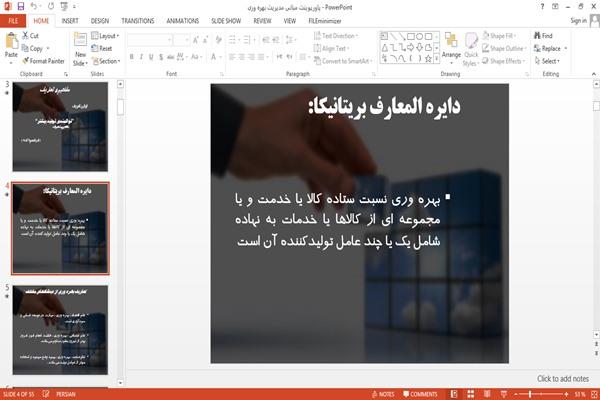600x400 pixels.
Task: Toggle Bold formatting
Action: [x=132, y=57]
